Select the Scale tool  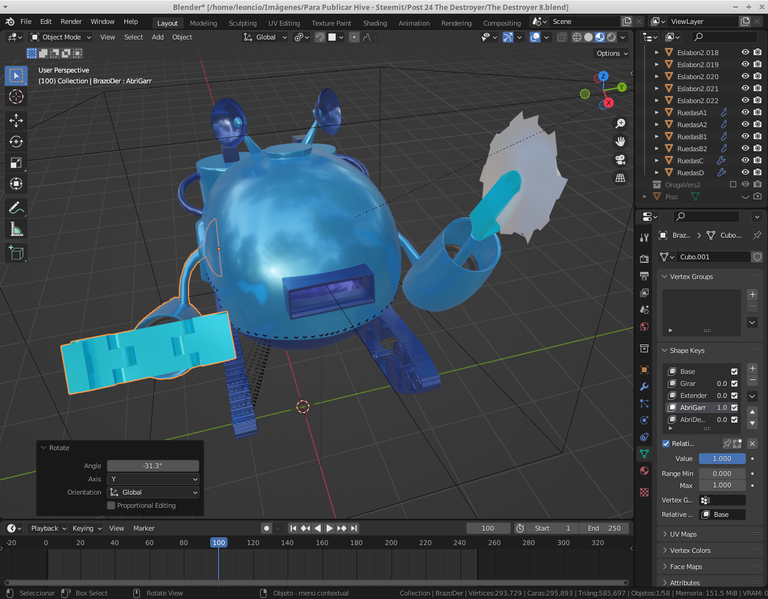coord(16,163)
